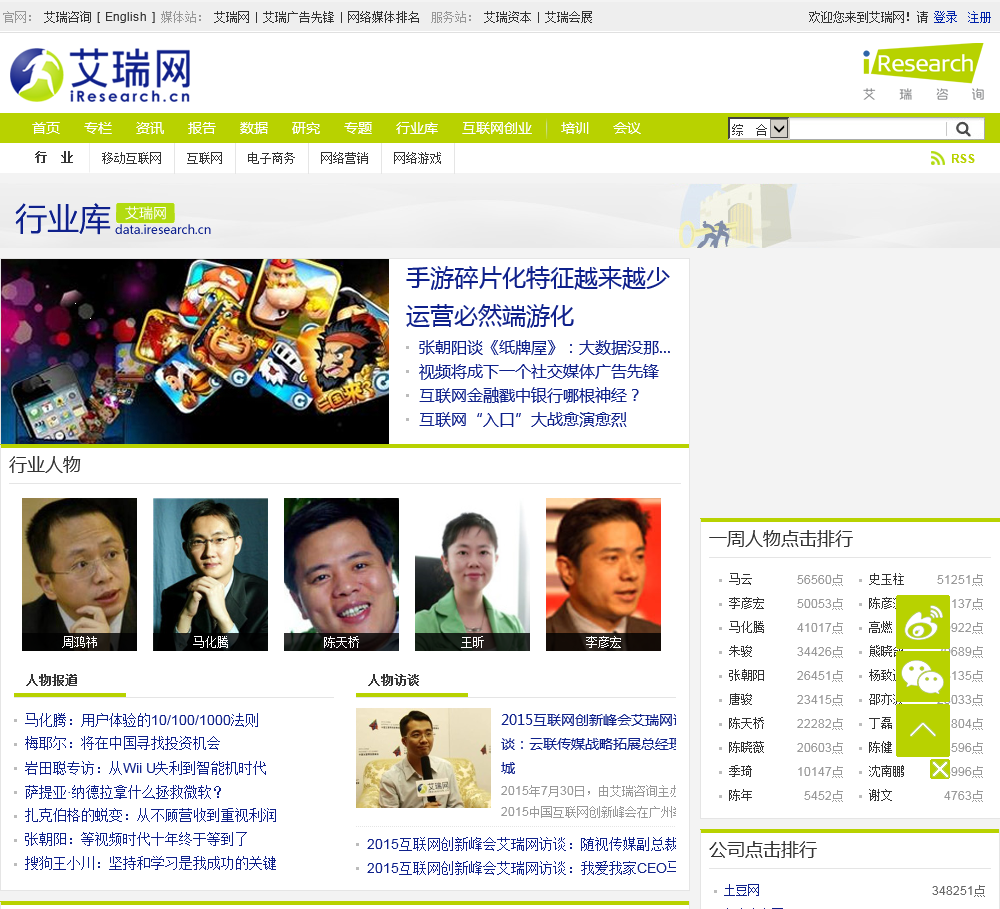Open the 艾瑞会展 top link
1000x909 pixels.
coord(568,17)
